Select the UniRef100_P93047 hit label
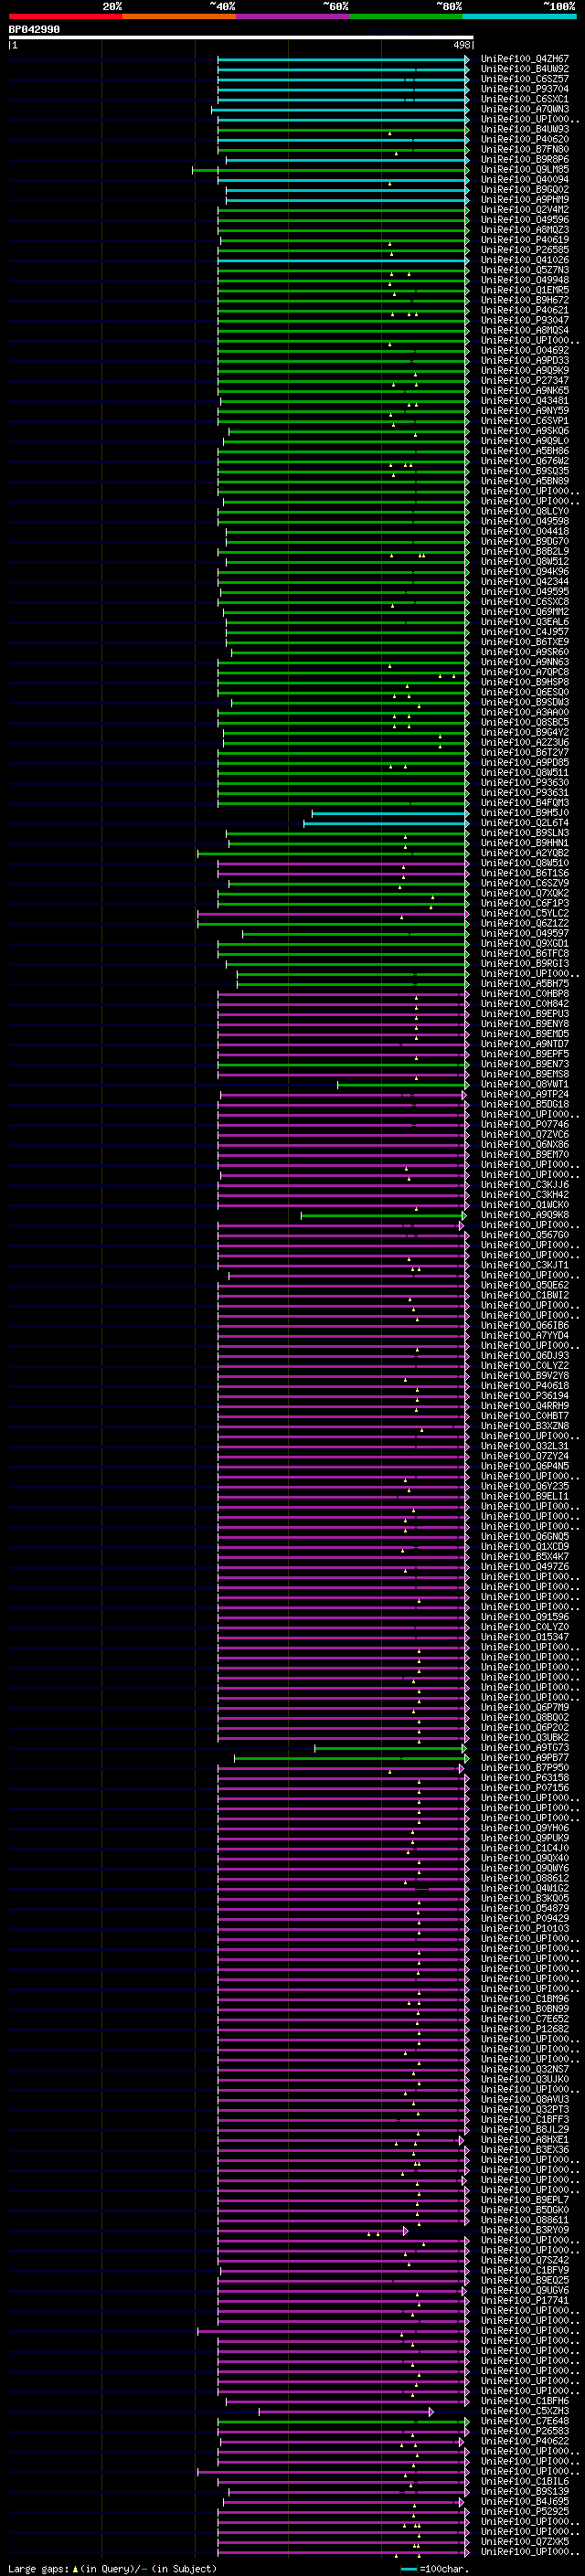This screenshot has height=2576, width=585. tap(525, 320)
